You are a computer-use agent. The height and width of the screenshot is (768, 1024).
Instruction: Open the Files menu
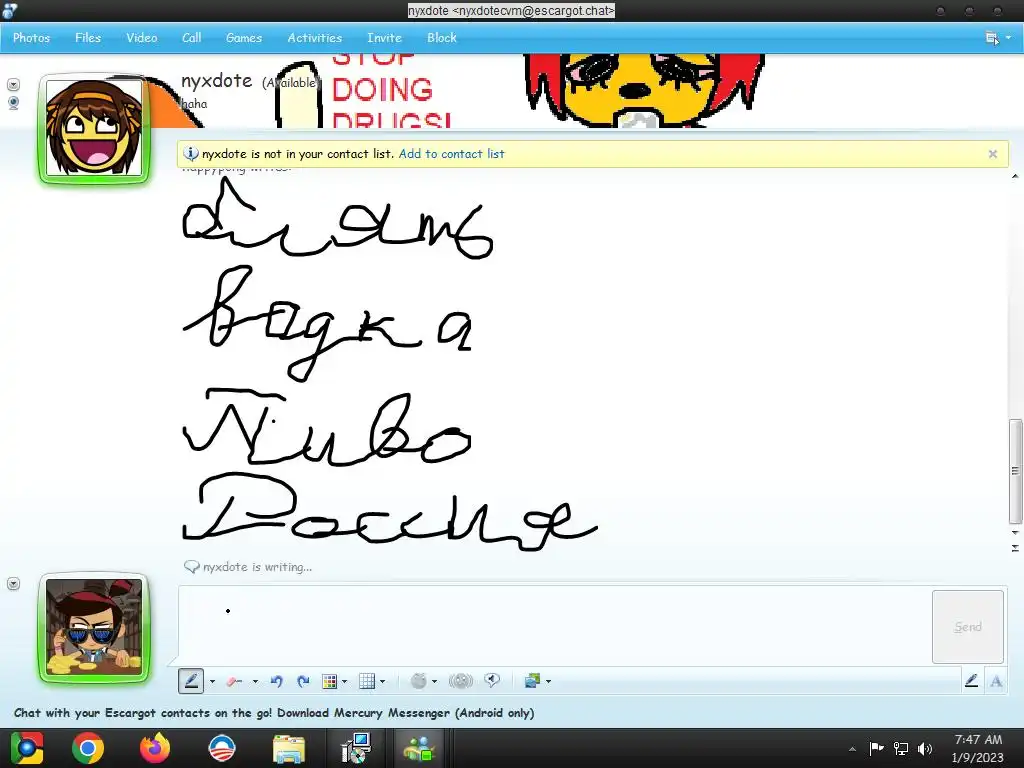pos(88,38)
